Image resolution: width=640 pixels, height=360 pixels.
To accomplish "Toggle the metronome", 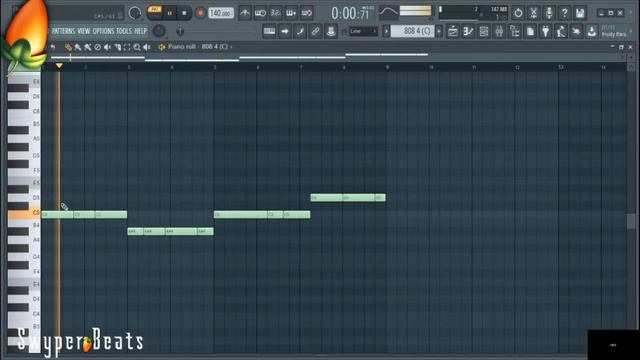I will coord(244,13).
